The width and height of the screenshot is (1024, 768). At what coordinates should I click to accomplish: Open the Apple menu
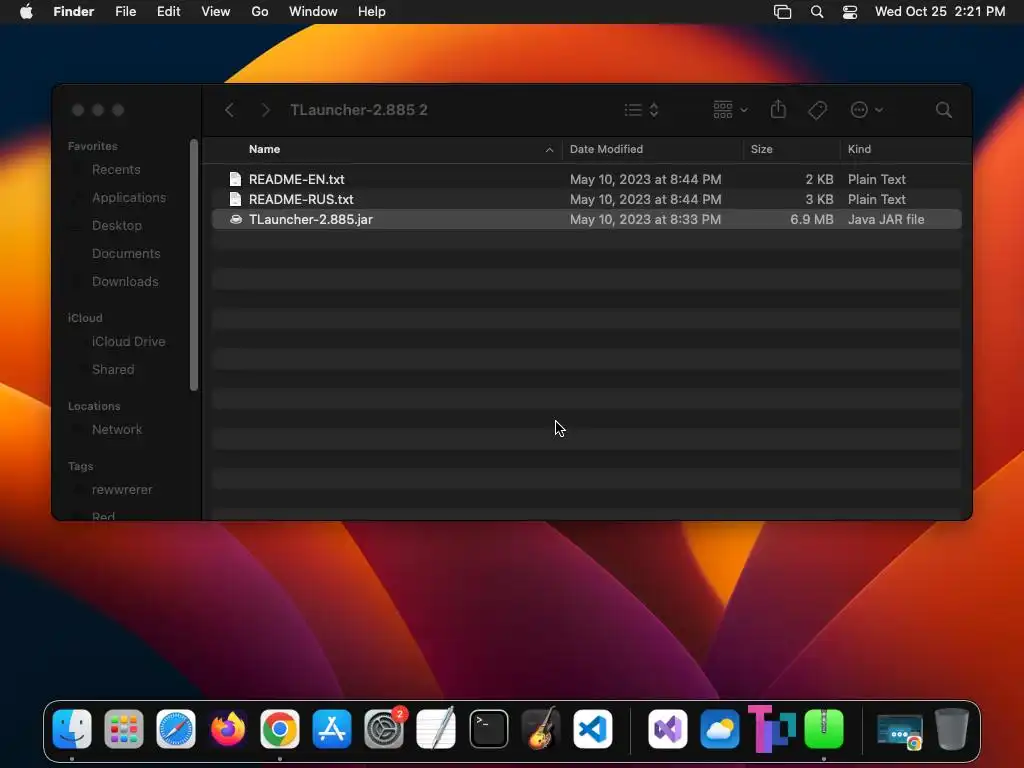coord(26,12)
